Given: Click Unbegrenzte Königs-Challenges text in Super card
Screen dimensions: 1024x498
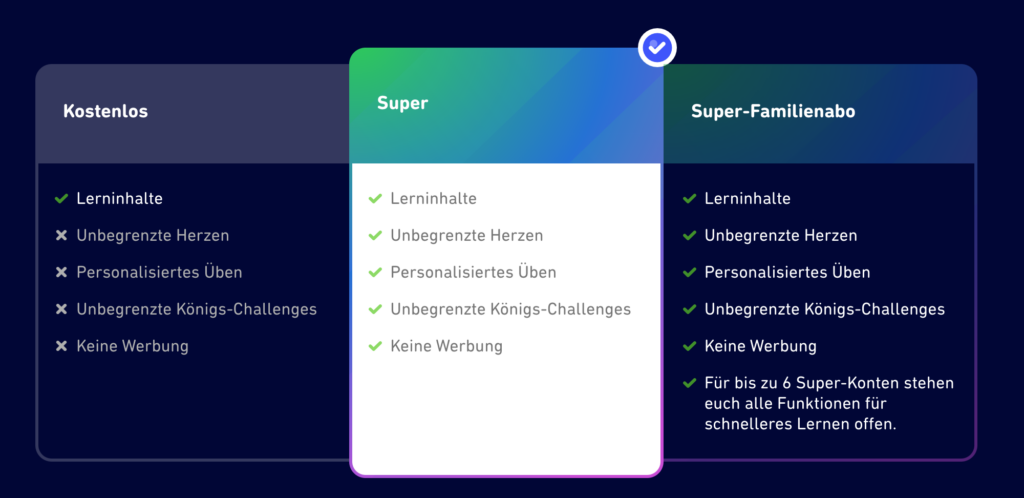Looking at the screenshot, I should [x=511, y=309].
